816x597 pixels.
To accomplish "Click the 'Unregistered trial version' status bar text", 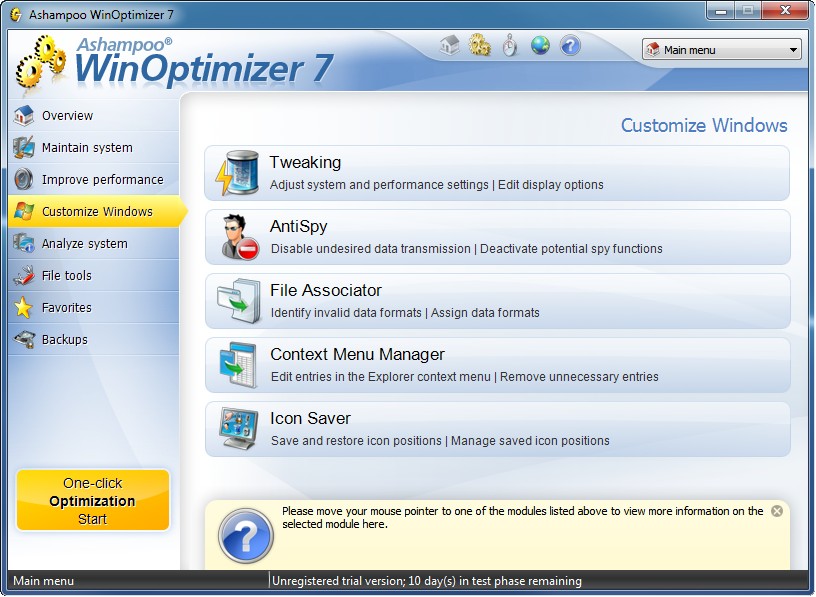I will (427, 581).
